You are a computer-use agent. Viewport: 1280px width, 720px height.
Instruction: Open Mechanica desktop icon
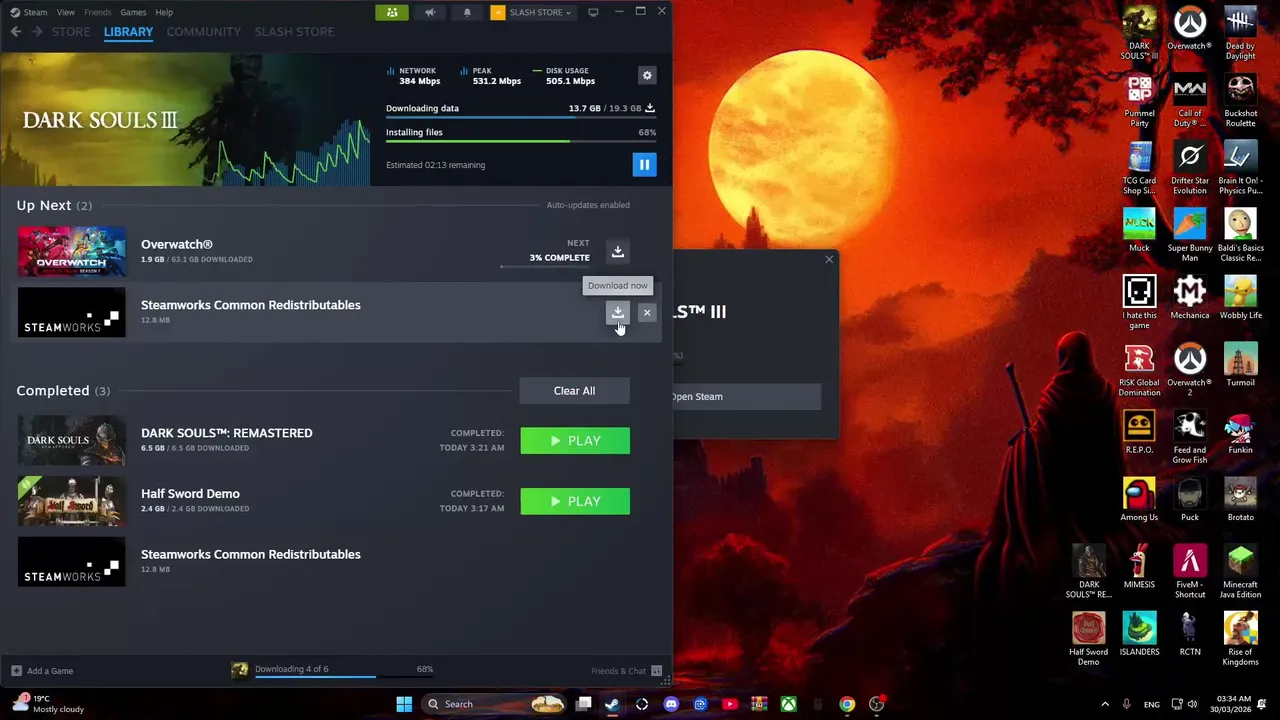1190,296
